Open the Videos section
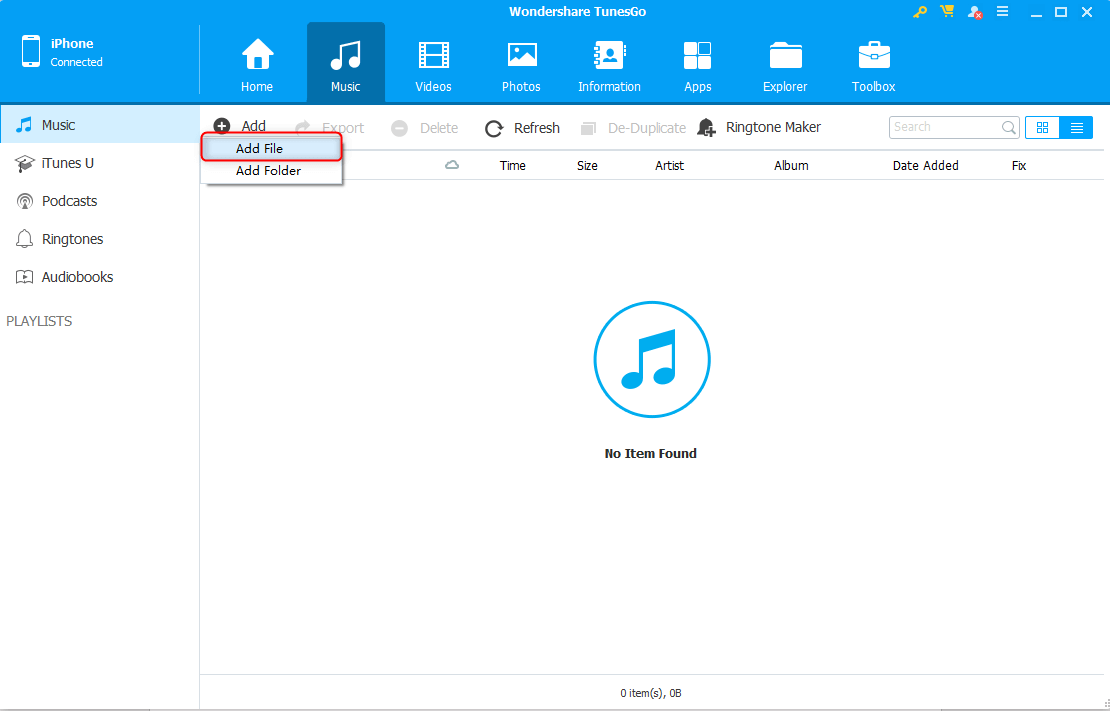This screenshot has width=1110, height=711. point(433,66)
